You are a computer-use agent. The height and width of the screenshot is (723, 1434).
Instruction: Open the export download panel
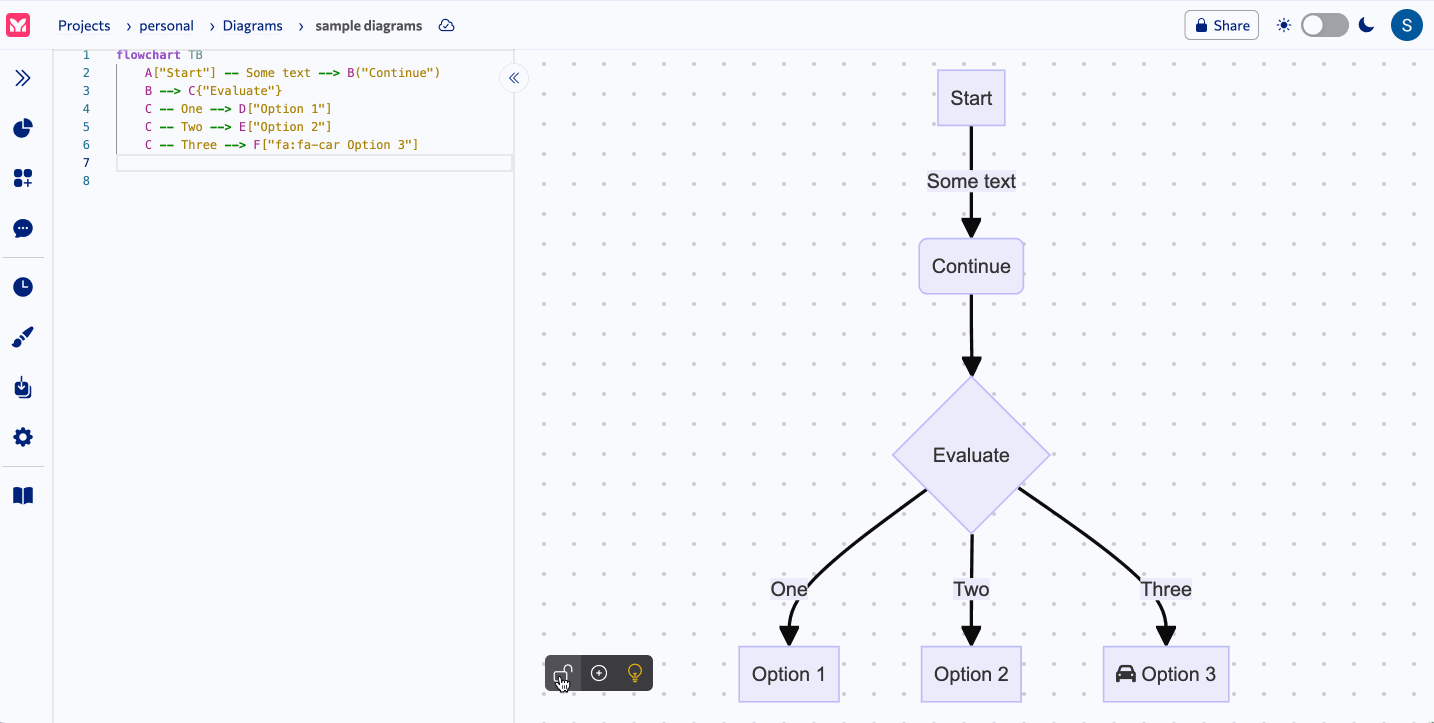22,387
